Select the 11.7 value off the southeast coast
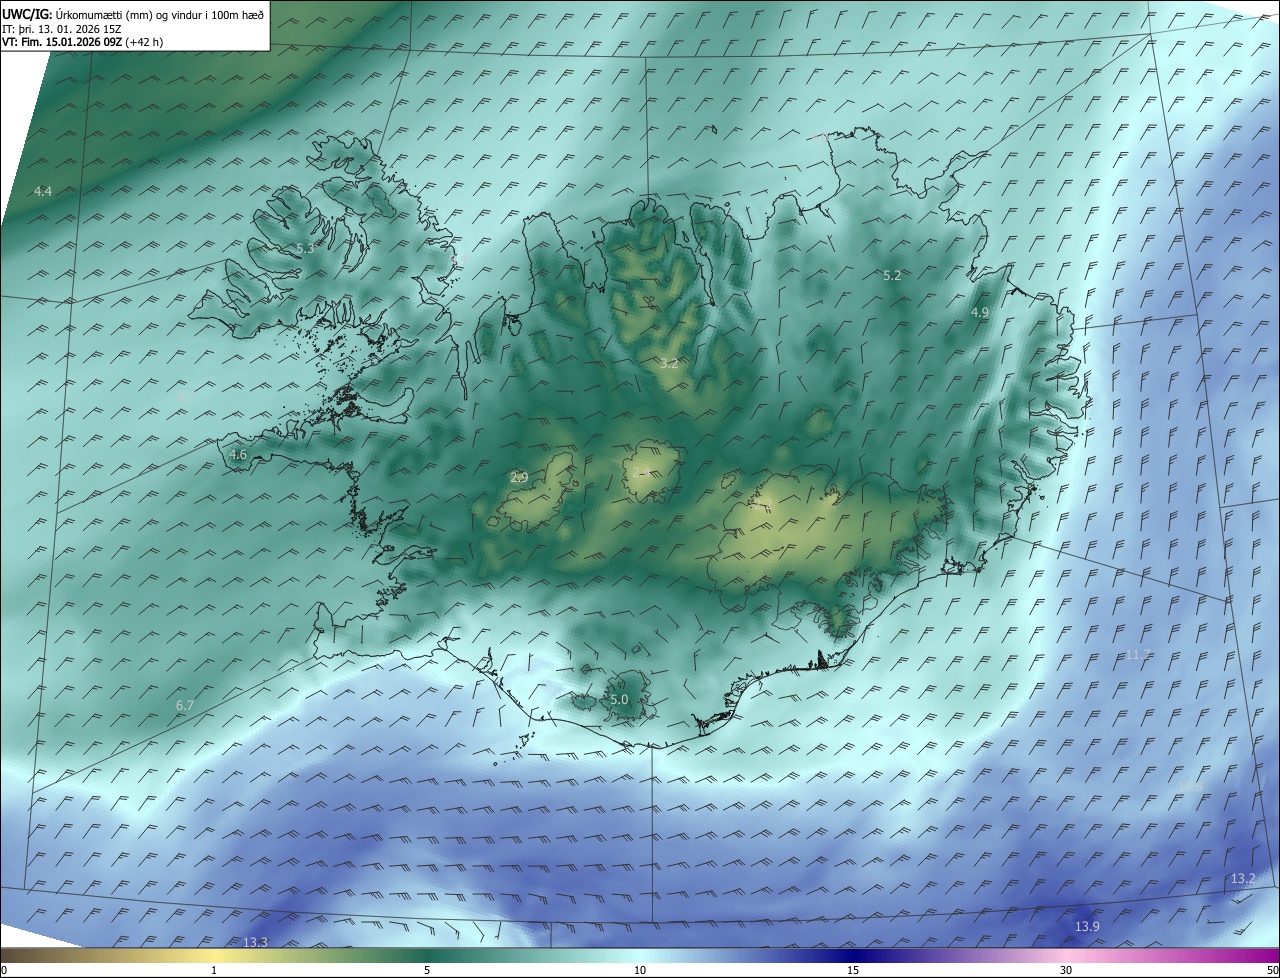The width and height of the screenshot is (1280, 978). point(1139,655)
